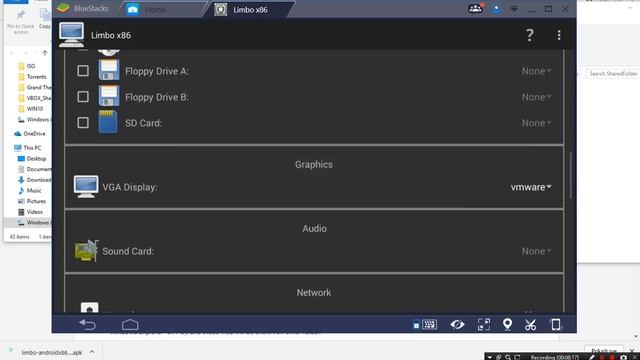Click Floppy Drive A label text
Screen dimensions: 640x360
pos(157,71)
